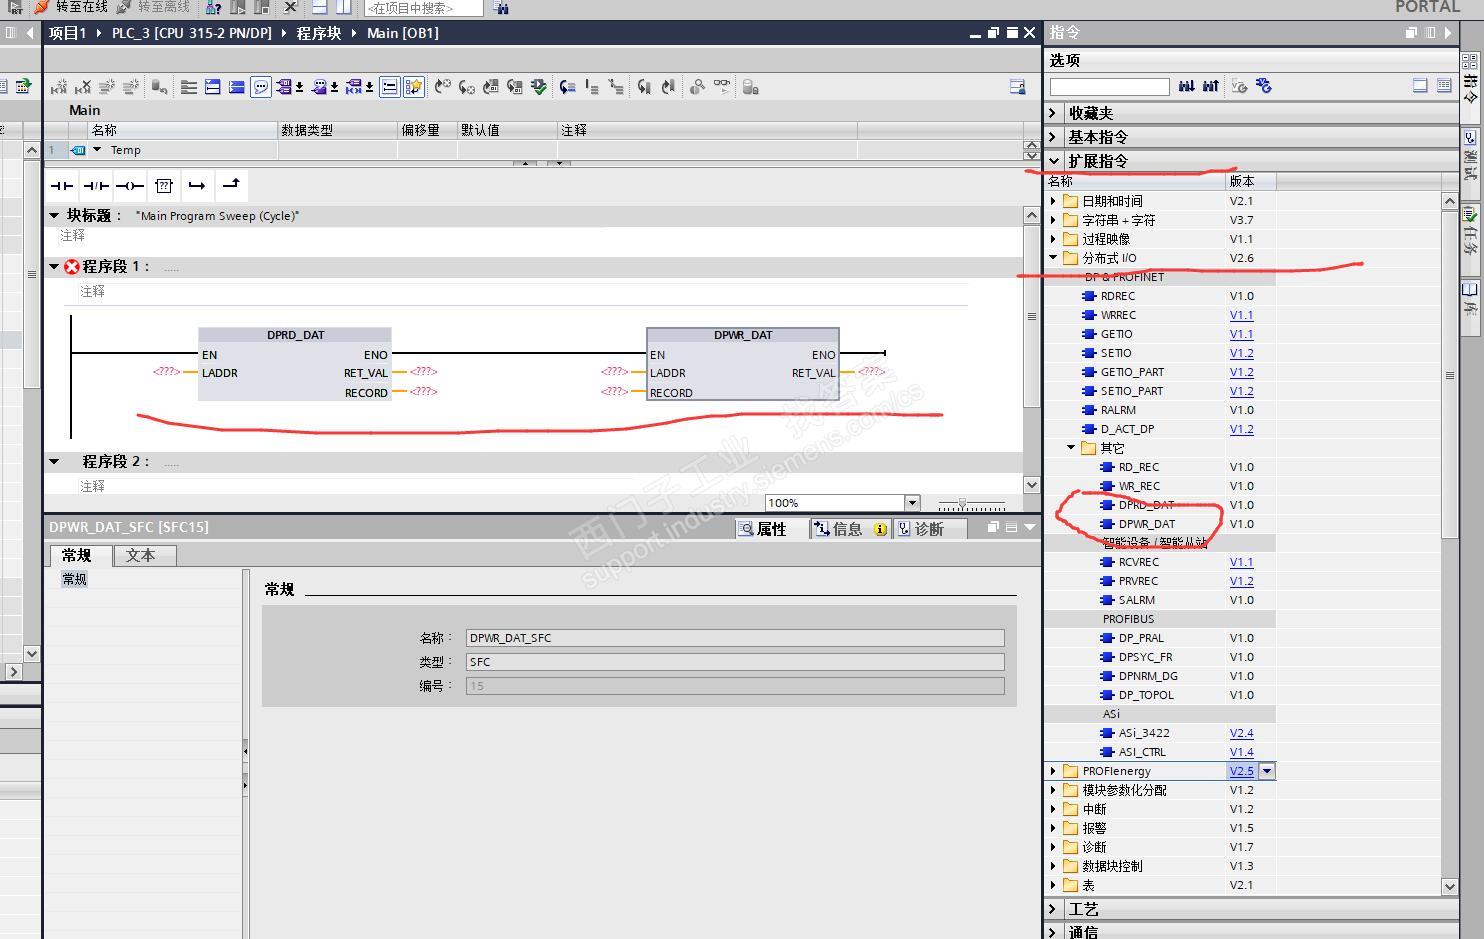Select DPWR_DAT in the instruction tree
The image size is (1484, 939).
point(1146,524)
